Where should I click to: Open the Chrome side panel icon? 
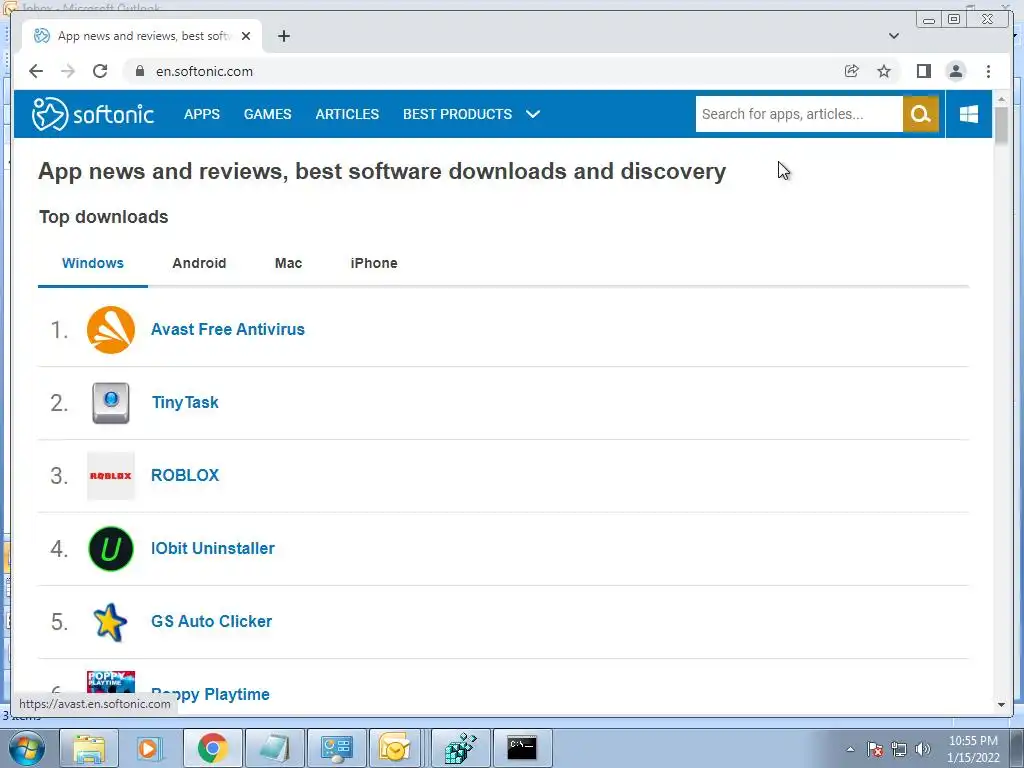923,71
